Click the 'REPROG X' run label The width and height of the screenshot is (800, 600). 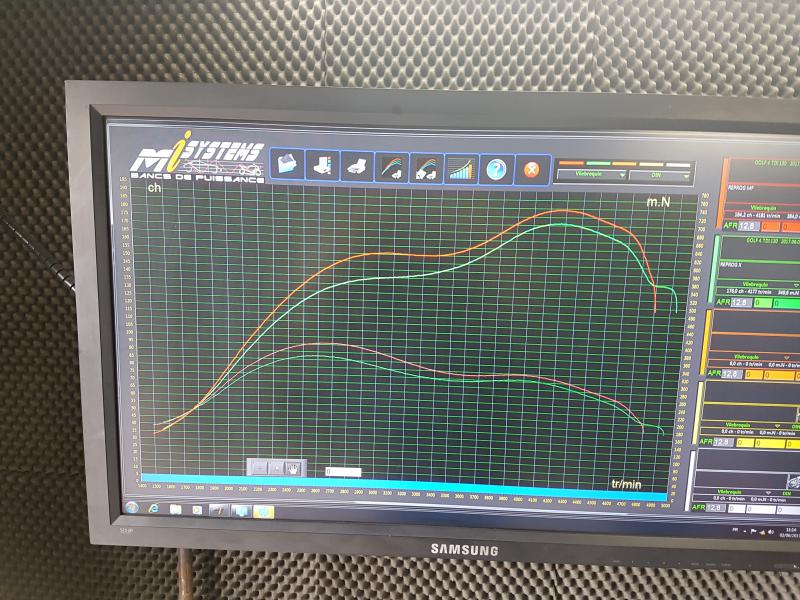point(731,265)
